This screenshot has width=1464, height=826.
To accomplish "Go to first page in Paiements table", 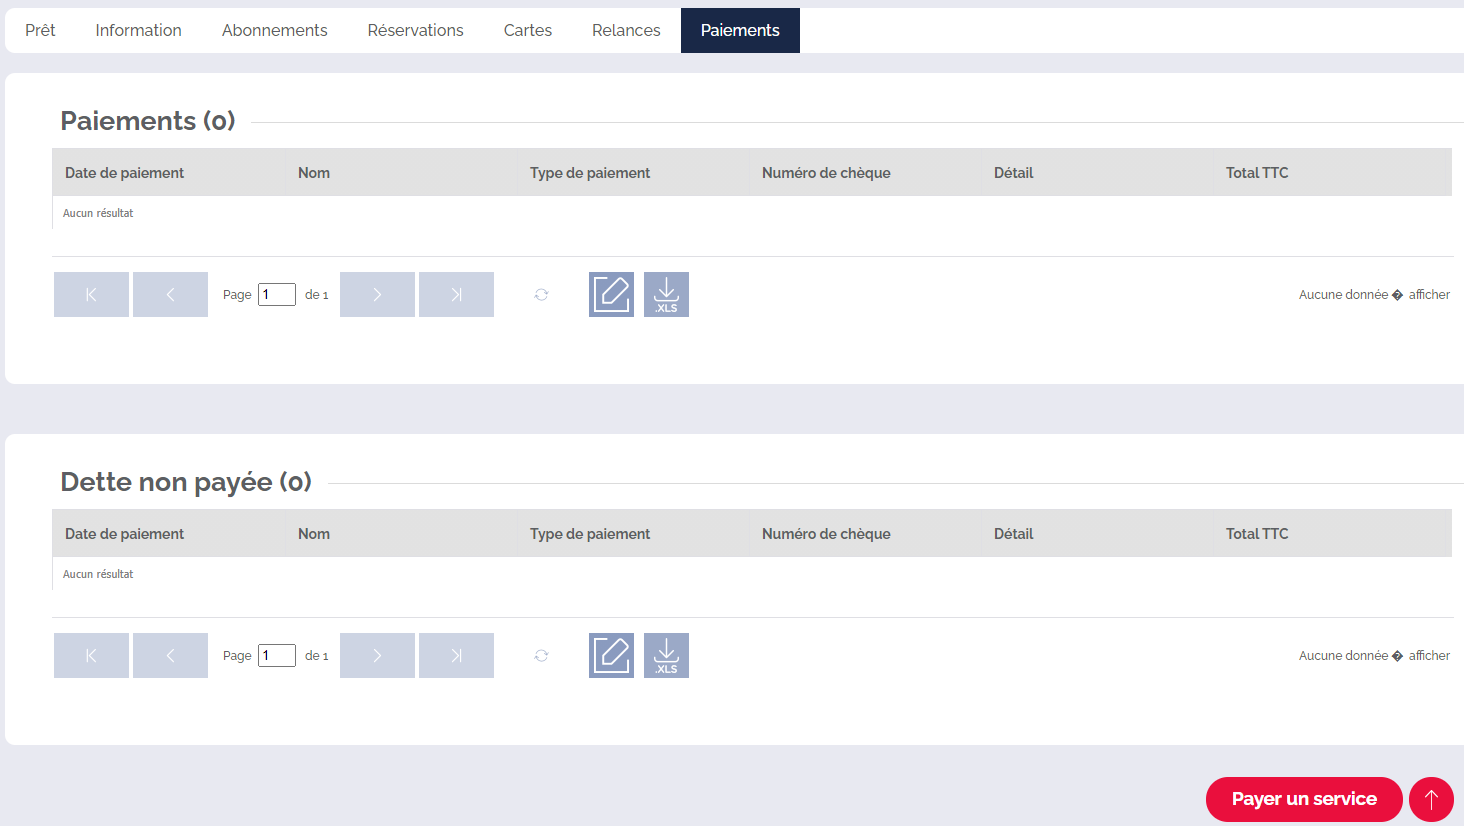I will pyautogui.click(x=91, y=294).
